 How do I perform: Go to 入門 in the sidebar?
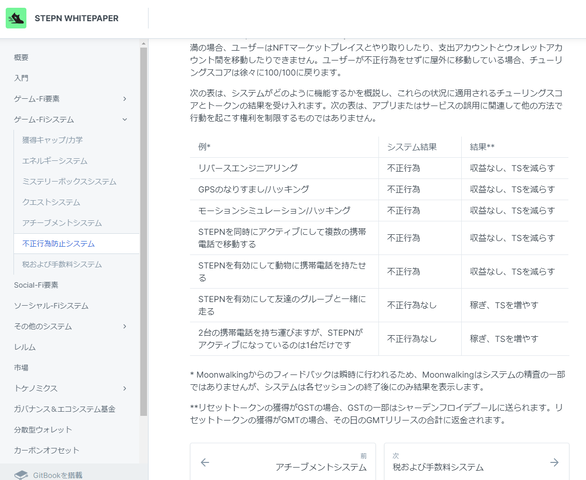21,78
